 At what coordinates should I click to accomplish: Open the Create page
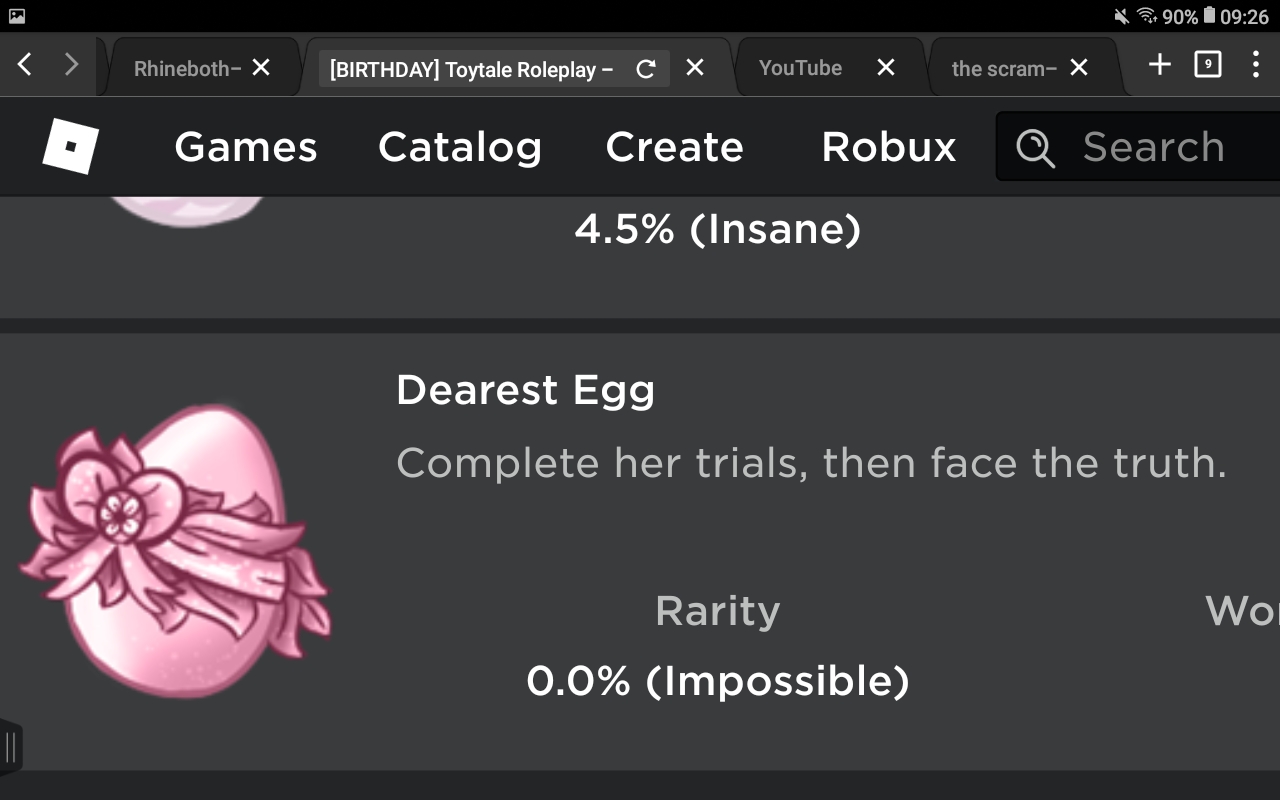point(675,147)
